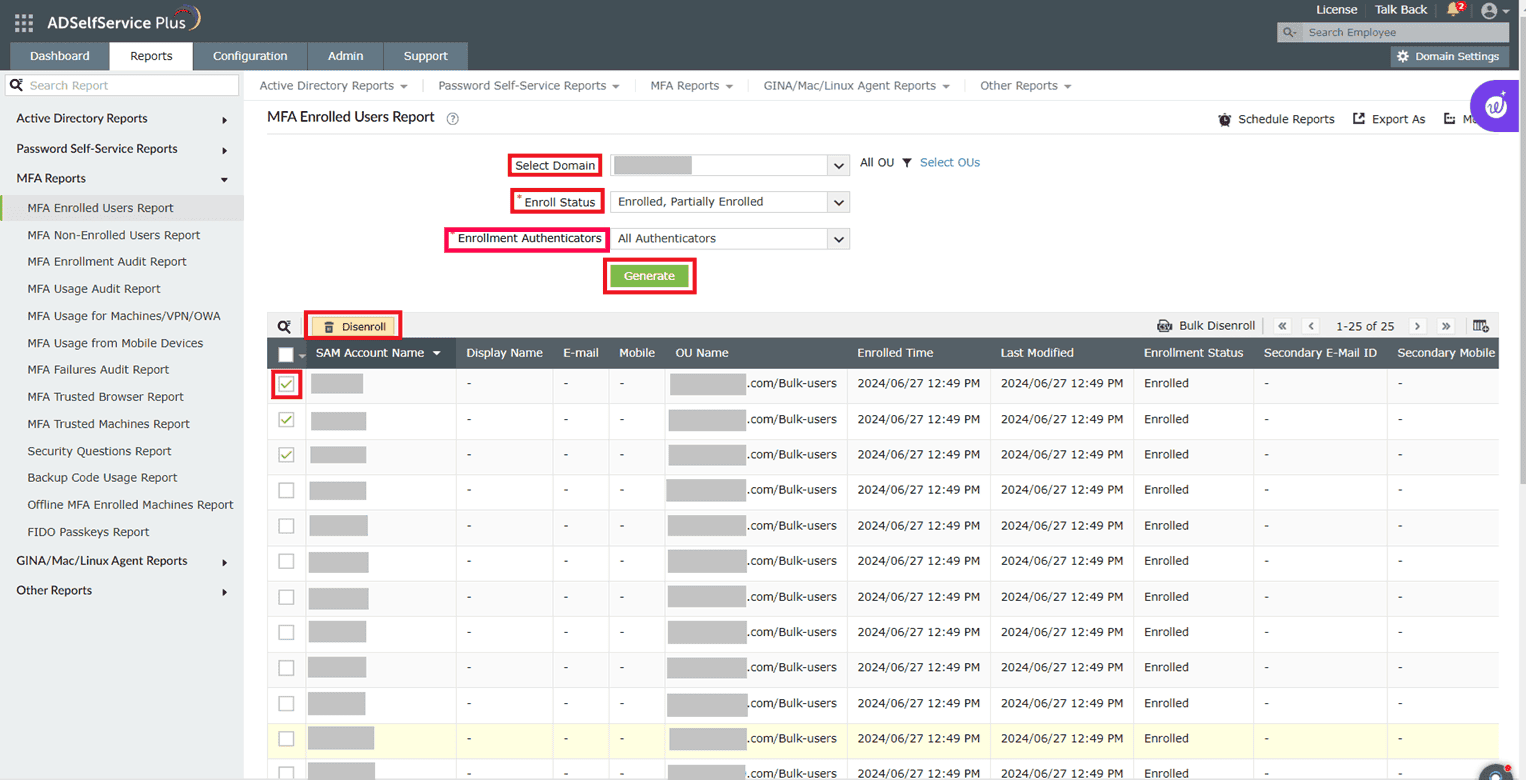The height and width of the screenshot is (780, 1526).
Task: Open the notifications bell icon
Action: click(1453, 10)
